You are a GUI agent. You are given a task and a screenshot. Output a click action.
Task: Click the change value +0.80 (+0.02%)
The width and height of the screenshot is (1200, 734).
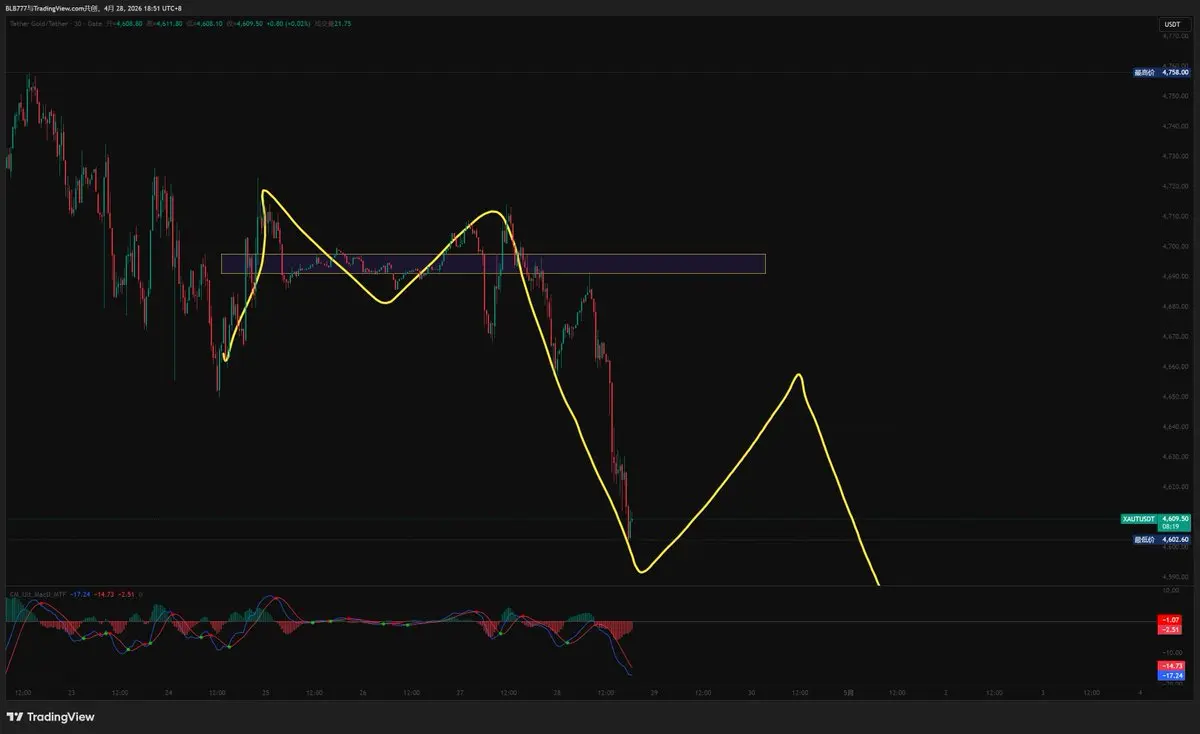click(288, 24)
